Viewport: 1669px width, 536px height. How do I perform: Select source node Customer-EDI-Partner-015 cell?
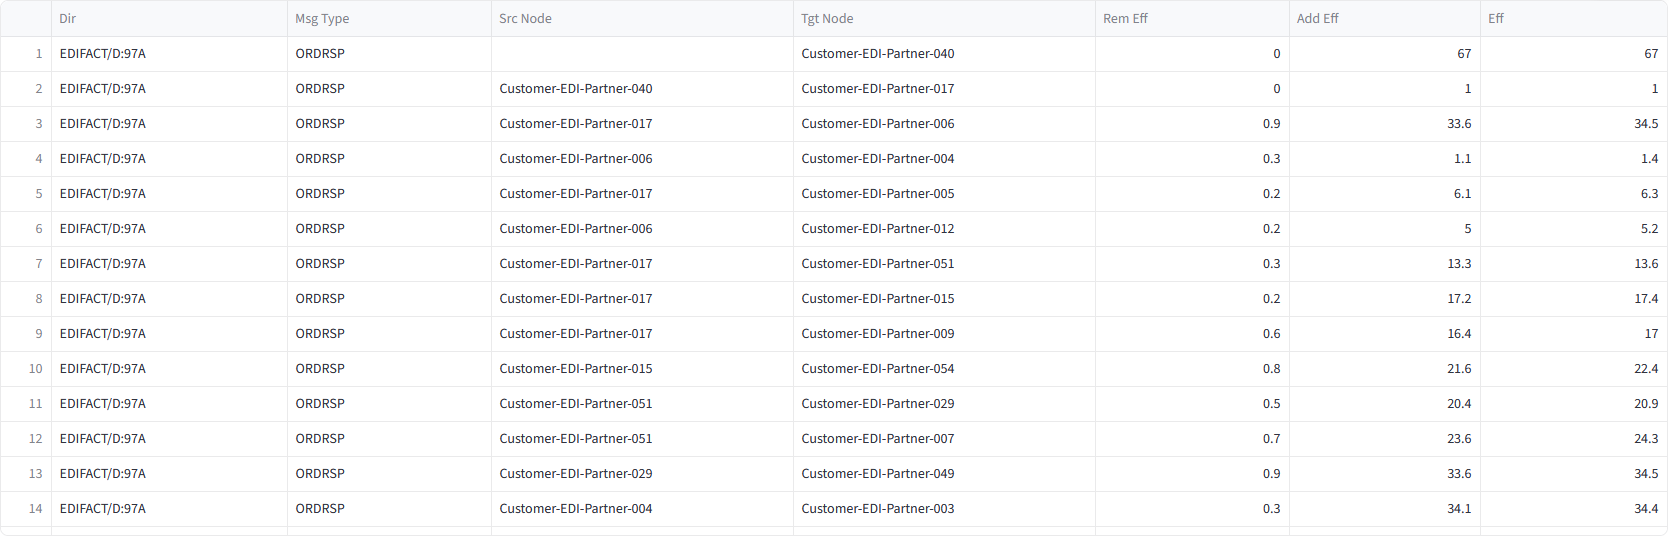575,369
